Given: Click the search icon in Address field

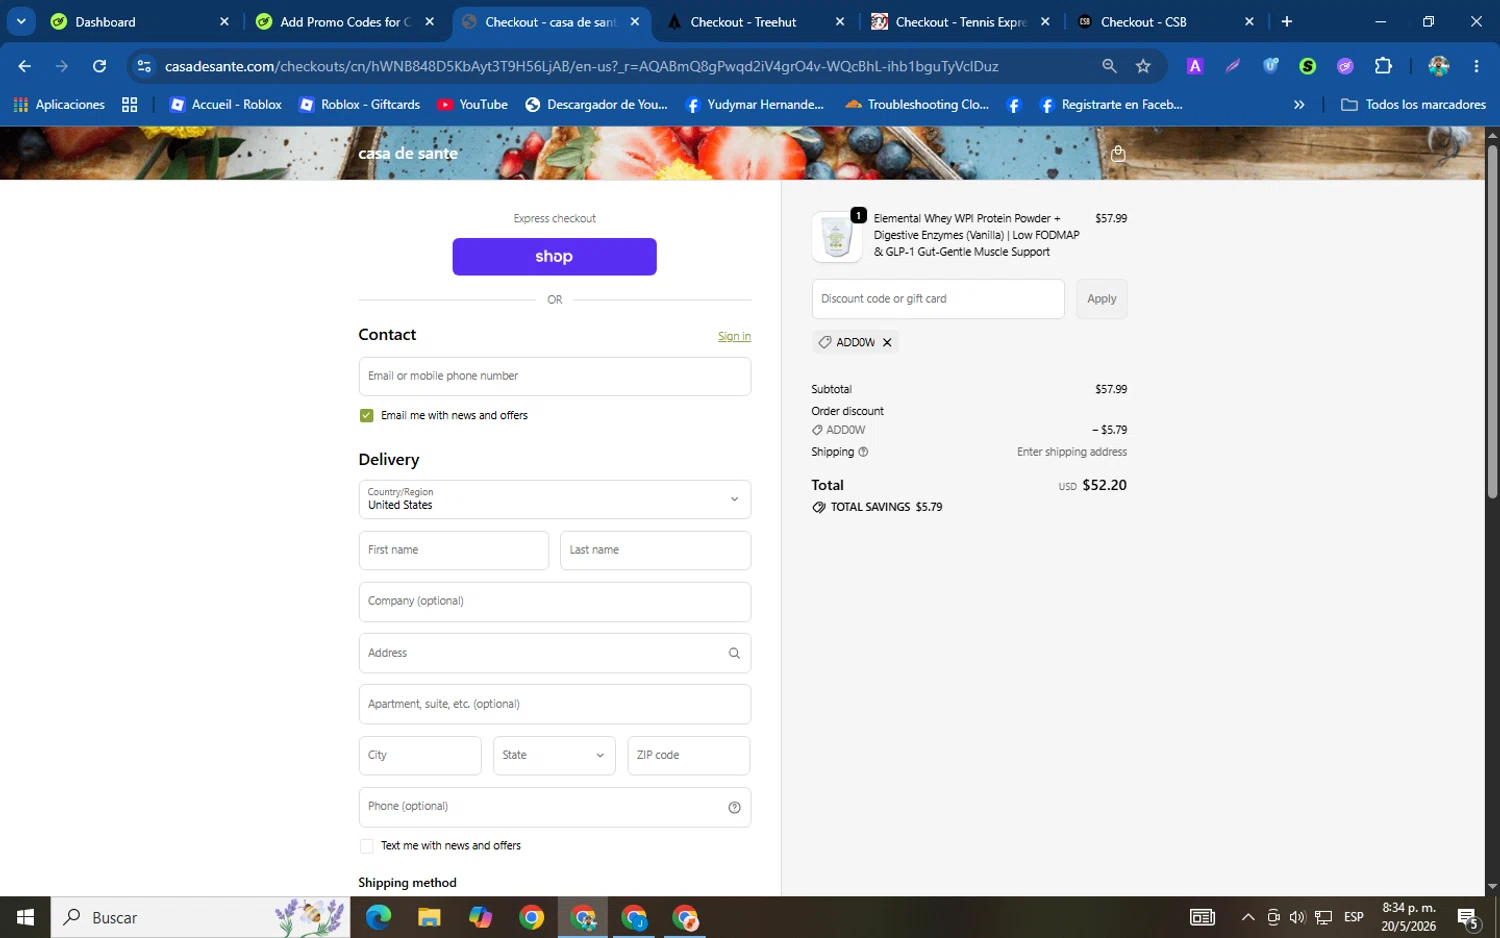Looking at the screenshot, I should 734,653.
